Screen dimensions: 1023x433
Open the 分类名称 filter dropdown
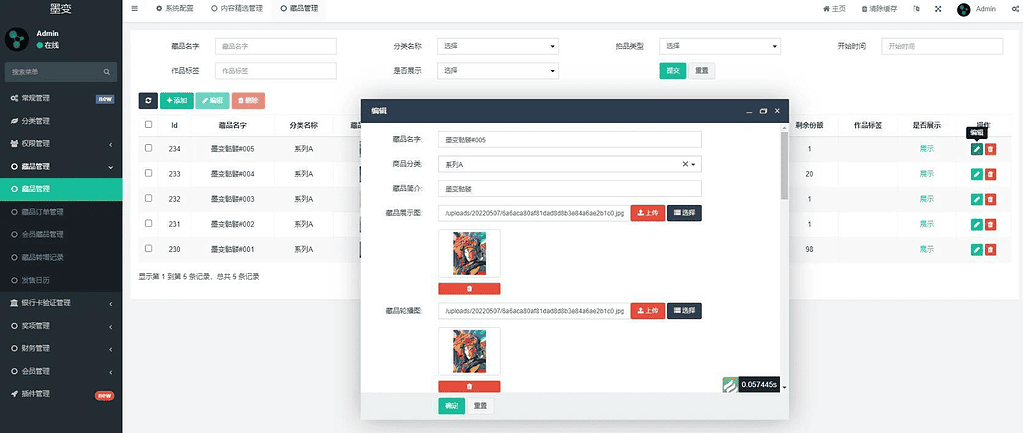pyautogui.click(x=498, y=46)
